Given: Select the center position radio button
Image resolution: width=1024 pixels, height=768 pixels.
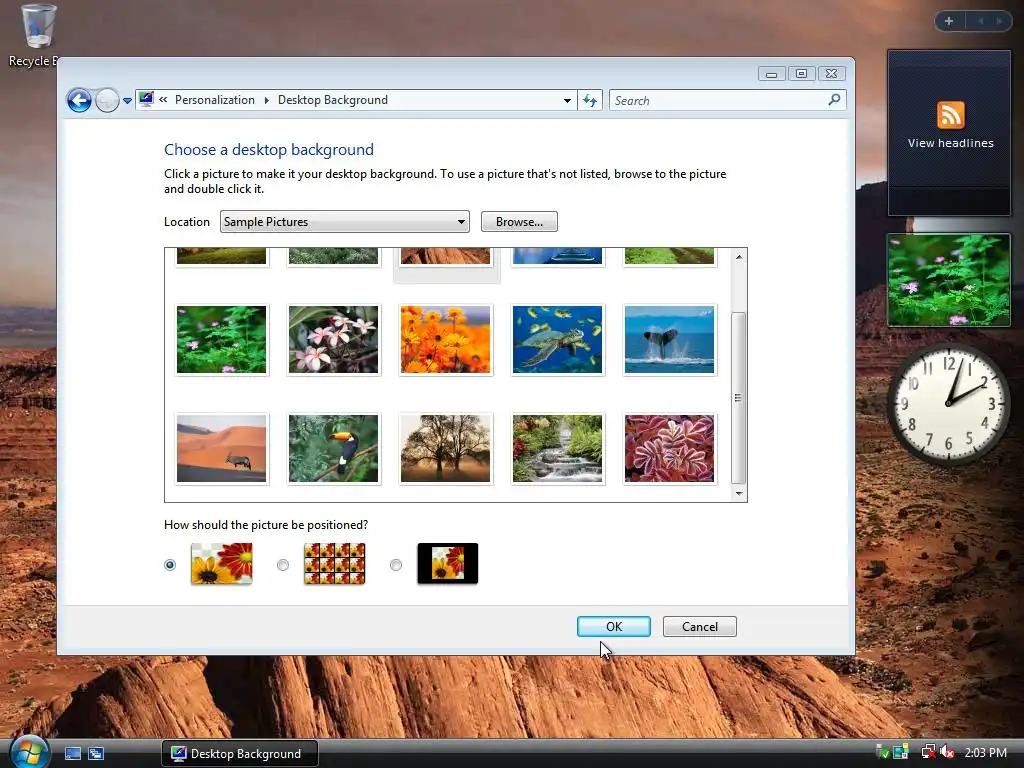Looking at the screenshot, I should (396, 565).
